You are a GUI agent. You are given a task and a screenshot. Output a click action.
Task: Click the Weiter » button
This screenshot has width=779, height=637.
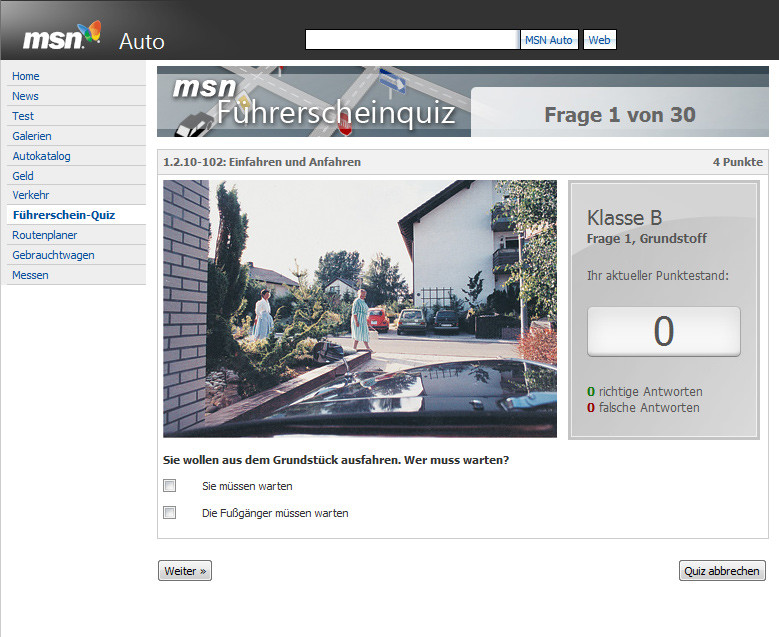click(185, 570)
